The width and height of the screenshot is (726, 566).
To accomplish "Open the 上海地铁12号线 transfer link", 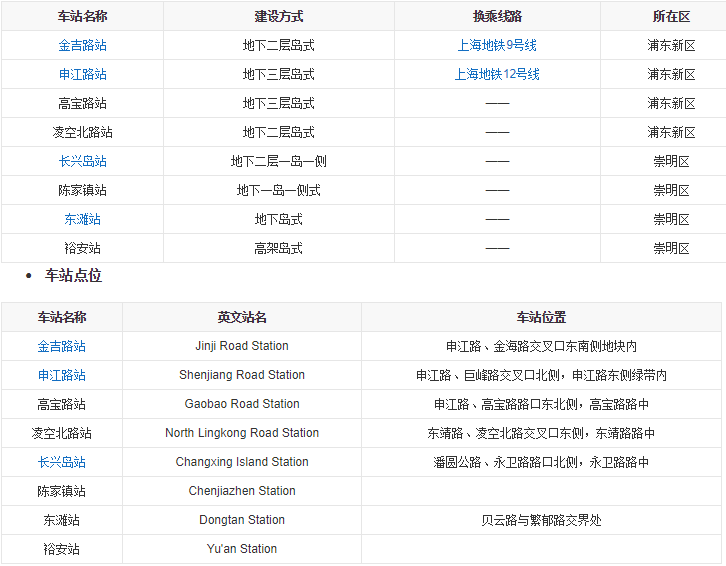I will [x=497, y=74].
